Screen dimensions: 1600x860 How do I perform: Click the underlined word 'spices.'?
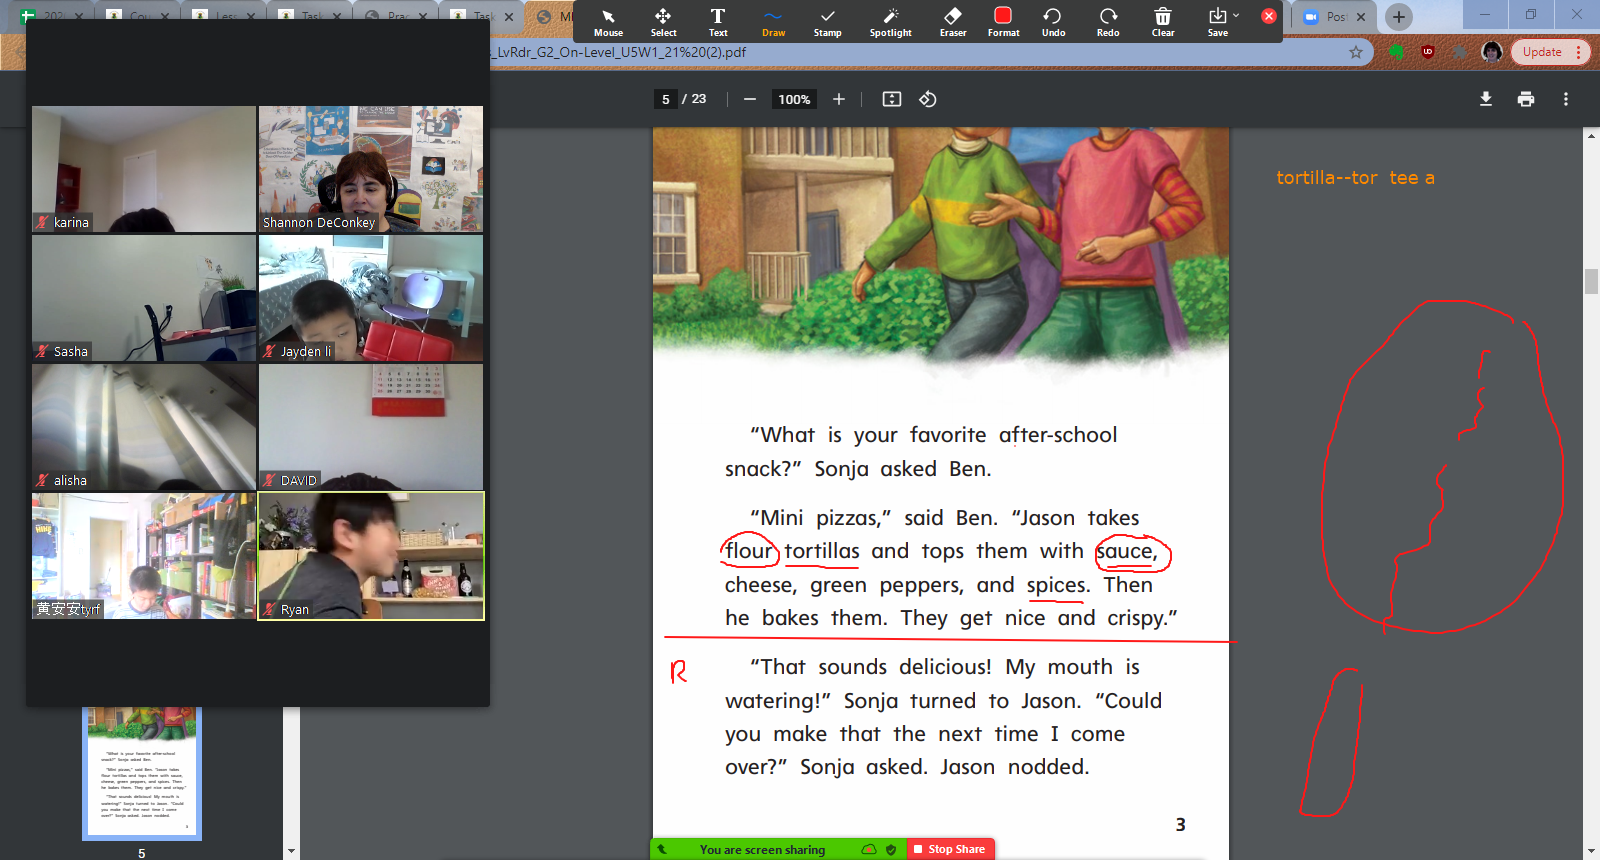coord(1058,585)
